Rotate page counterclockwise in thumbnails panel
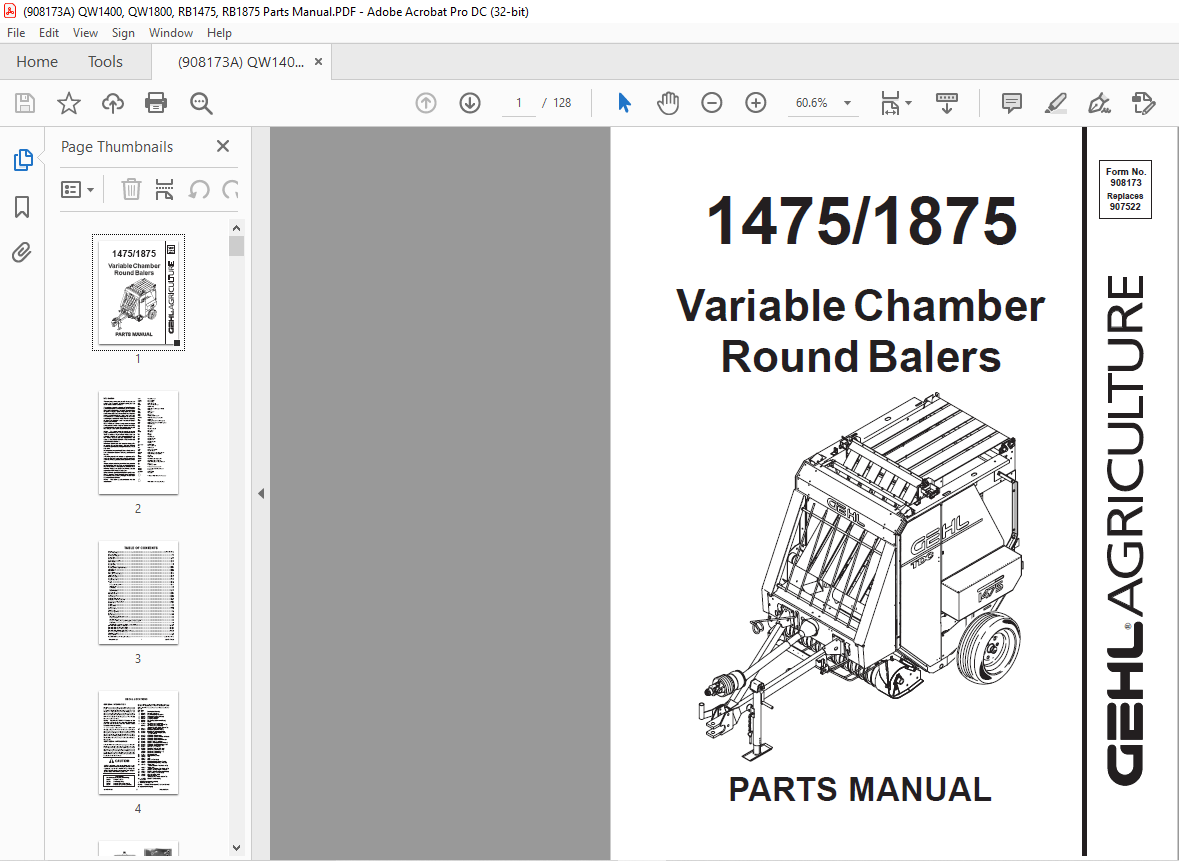Viewport: 1179px width, 861px height. [199, 189]
